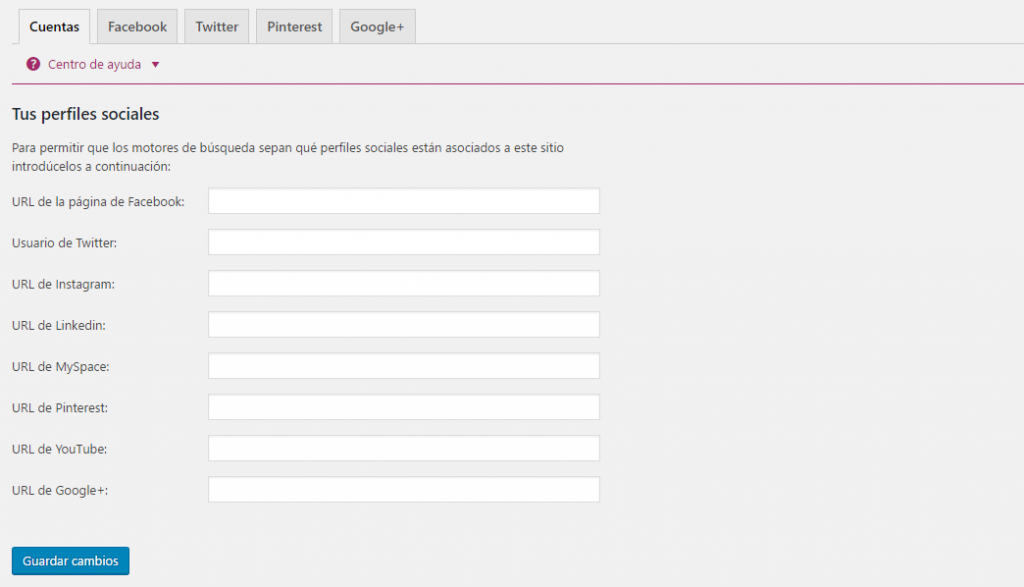1024x587 pixels.
Task: Select the URL de YouTube input field
Action: pos(403,448)
